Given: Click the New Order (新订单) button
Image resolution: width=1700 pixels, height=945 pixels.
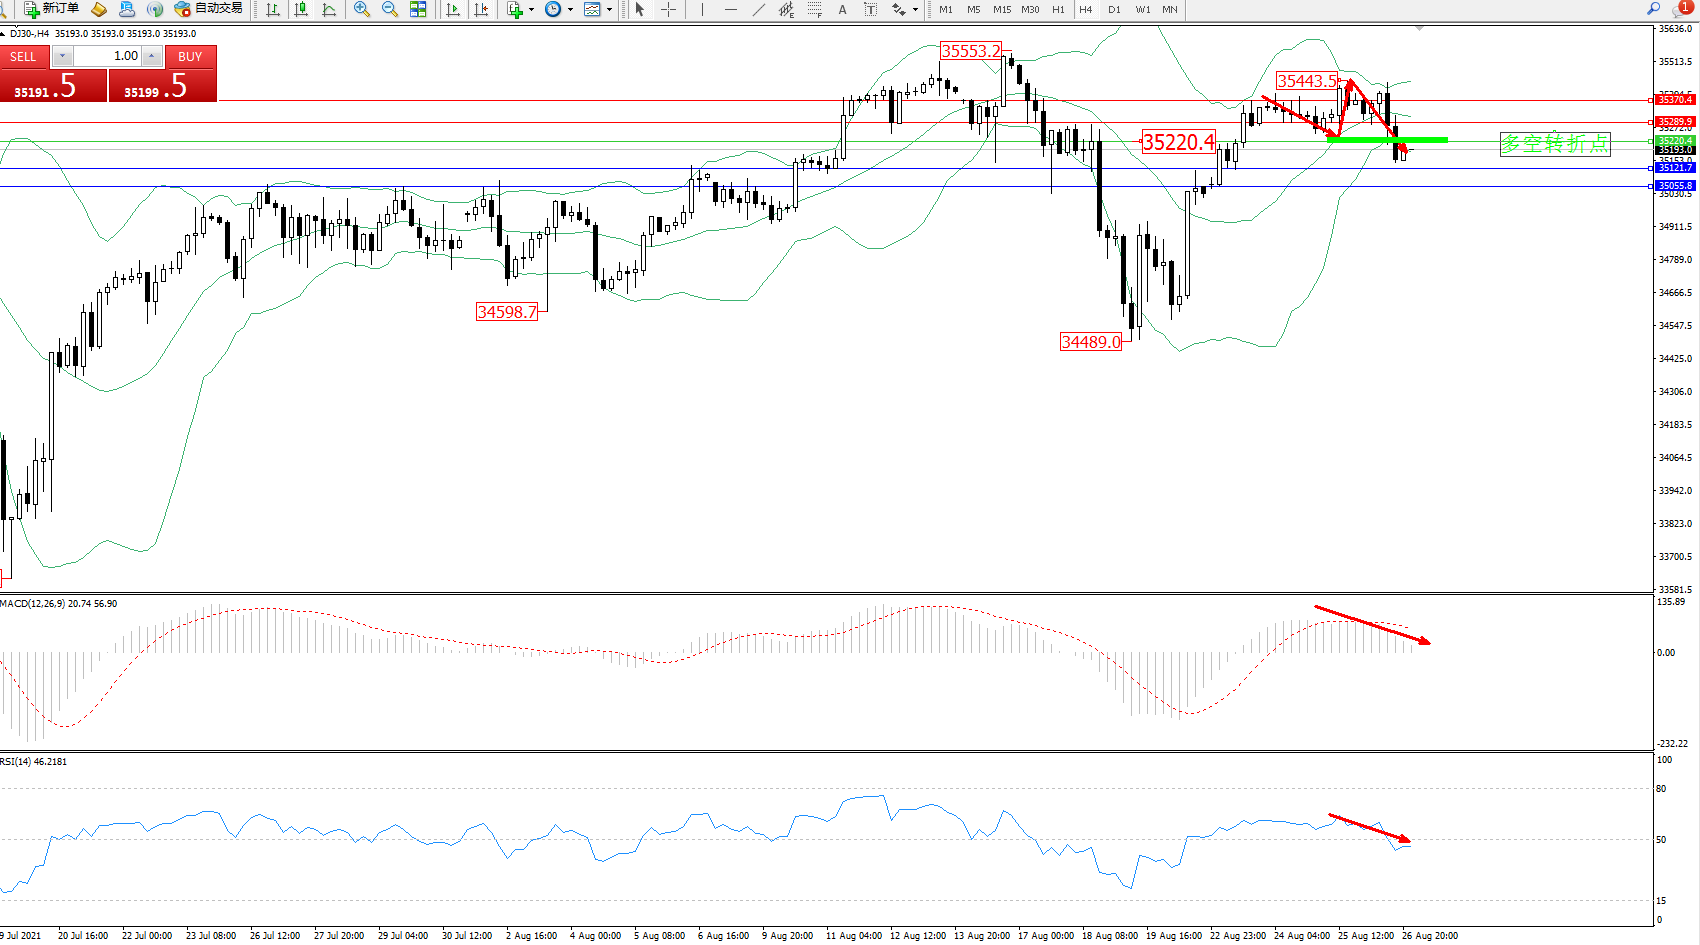Looking at the screenshot, I should [52, 9].
